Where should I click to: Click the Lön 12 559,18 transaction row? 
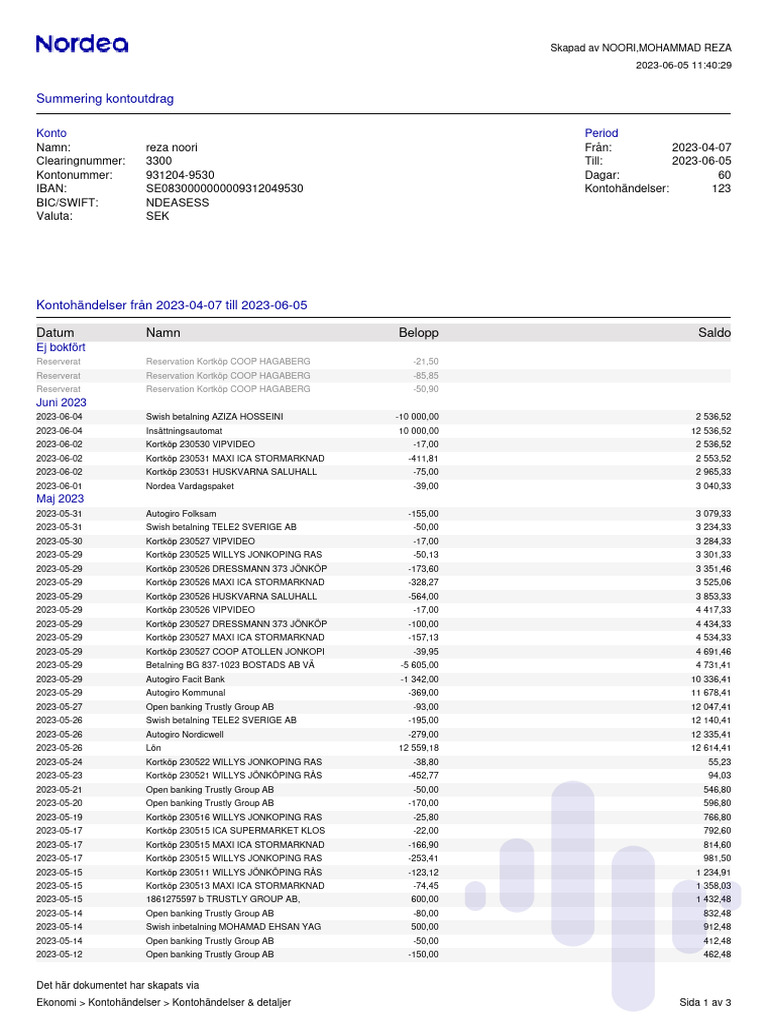point(383,748)
